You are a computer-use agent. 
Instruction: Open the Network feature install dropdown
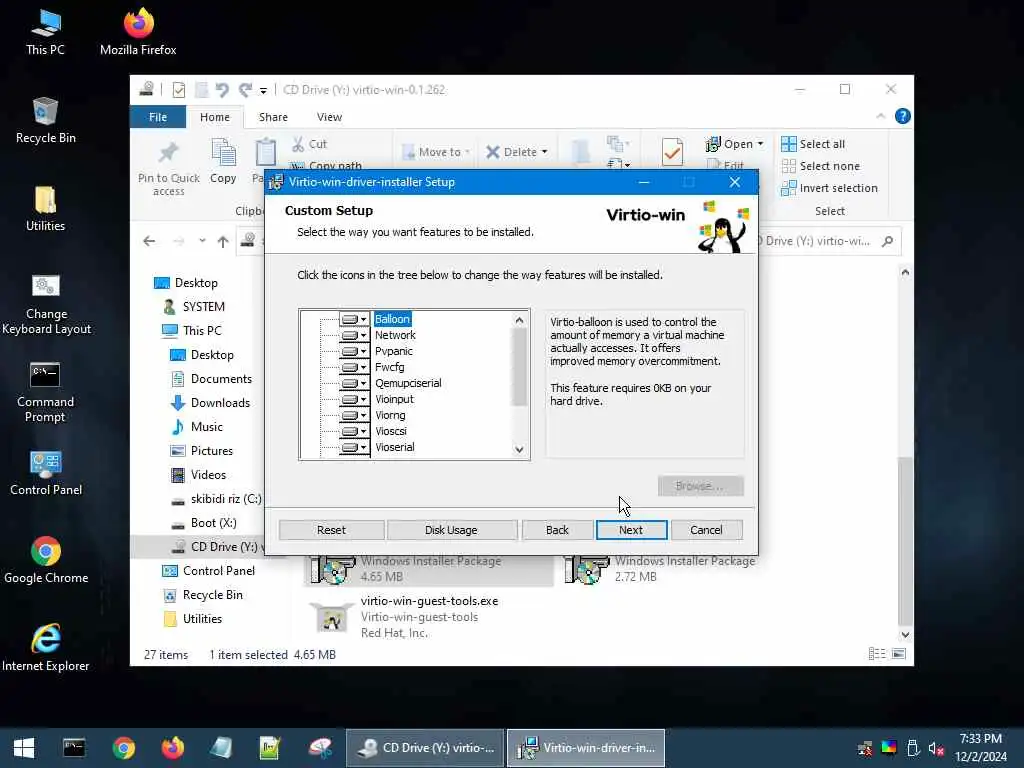click(355, 335)
